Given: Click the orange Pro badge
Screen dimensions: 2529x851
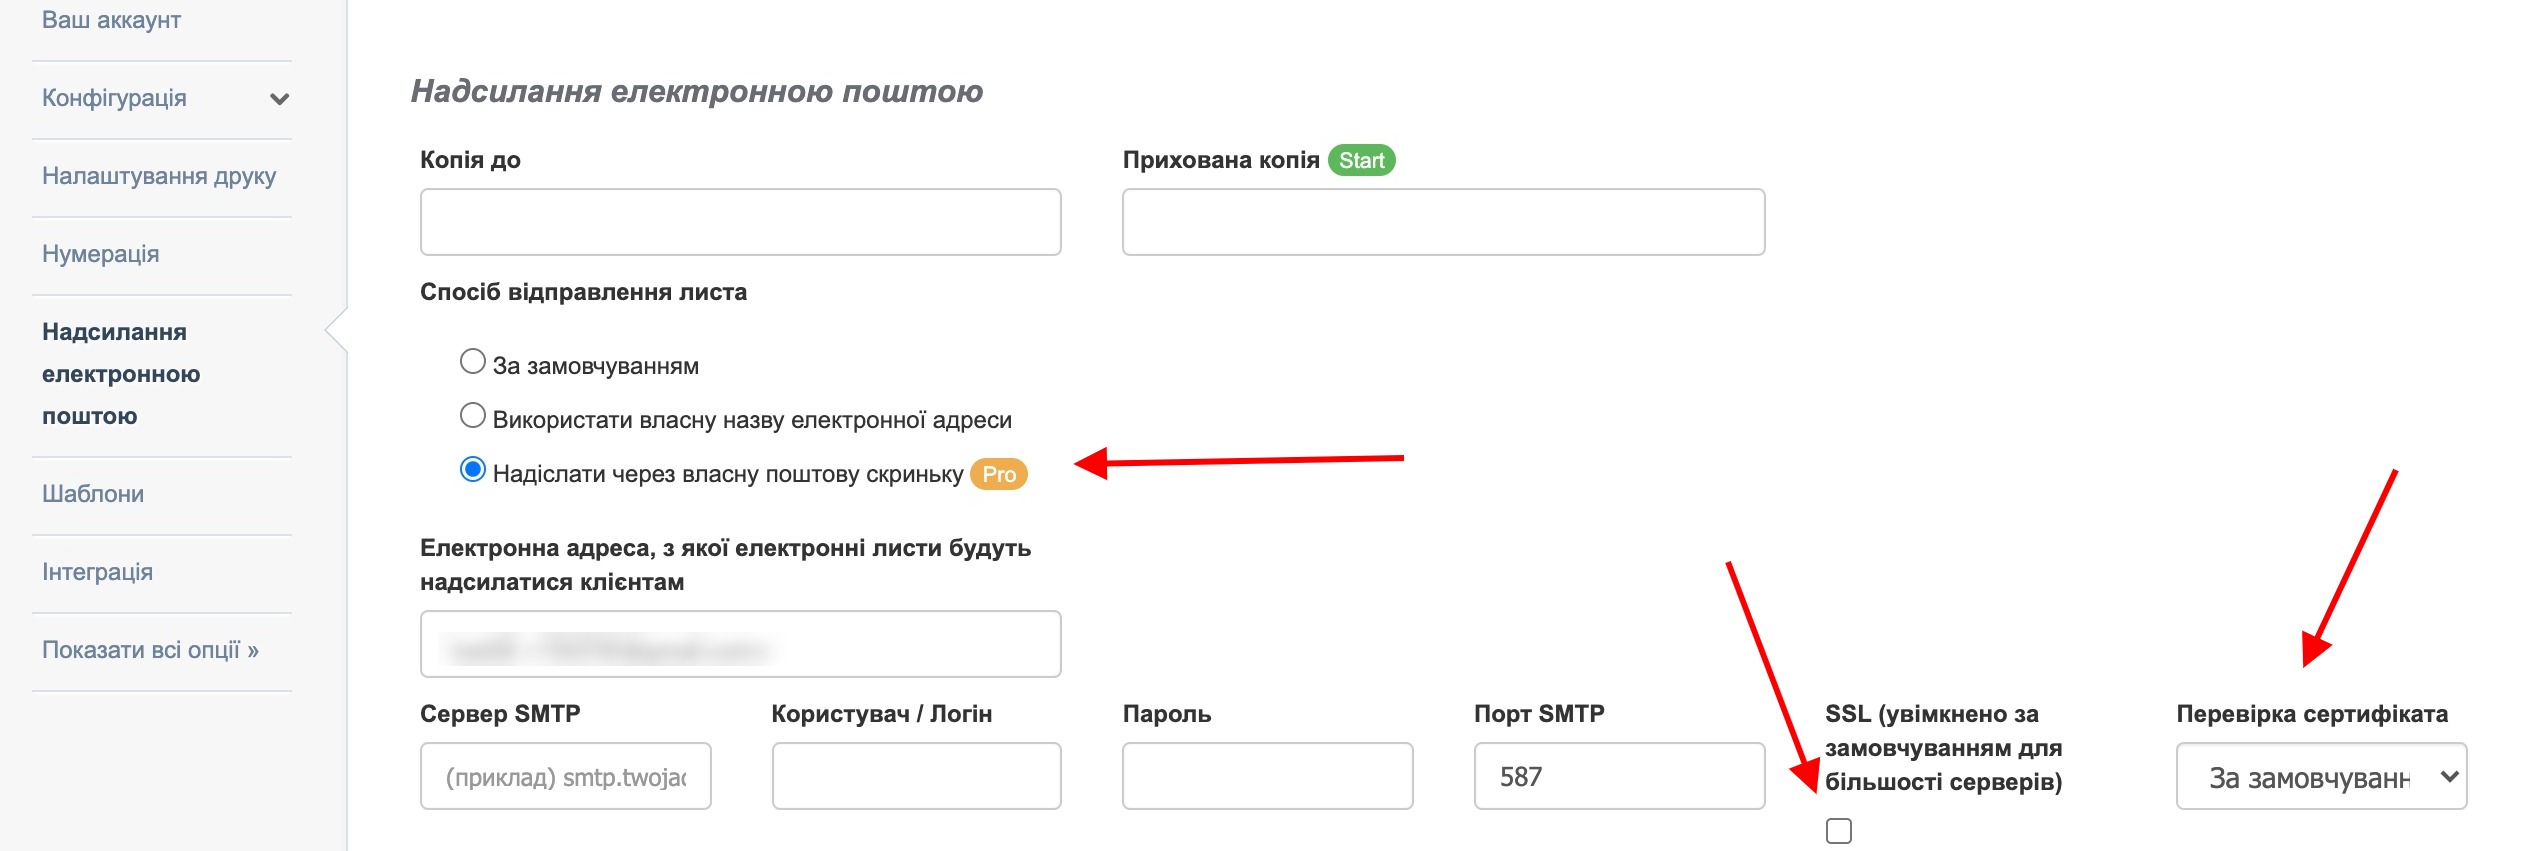Looking at the screenshot, I should [998, 474].
